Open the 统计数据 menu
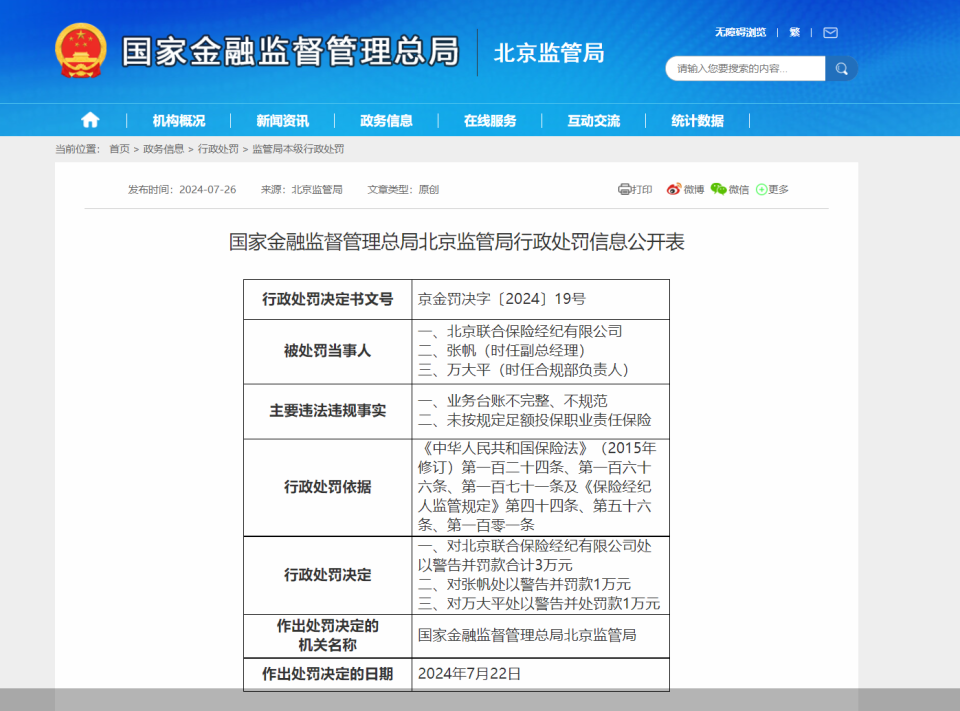The image size is (960, 711). click(x=697, y=121)
